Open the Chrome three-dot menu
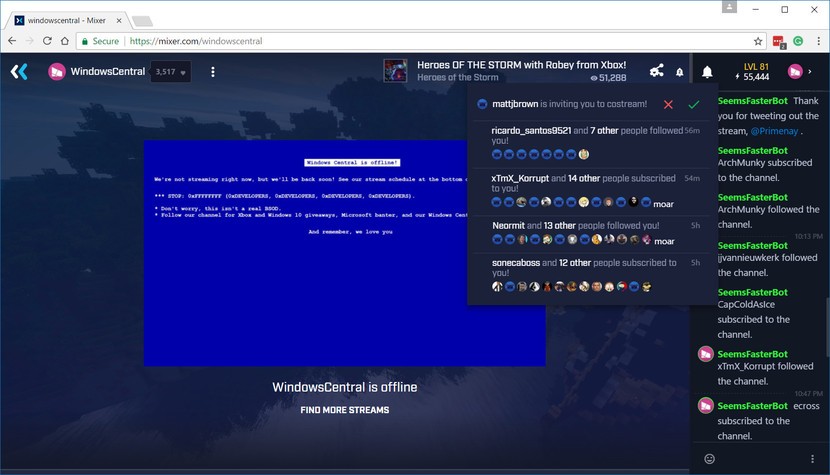This screenshot has height=475, width=830. (818, 41)
